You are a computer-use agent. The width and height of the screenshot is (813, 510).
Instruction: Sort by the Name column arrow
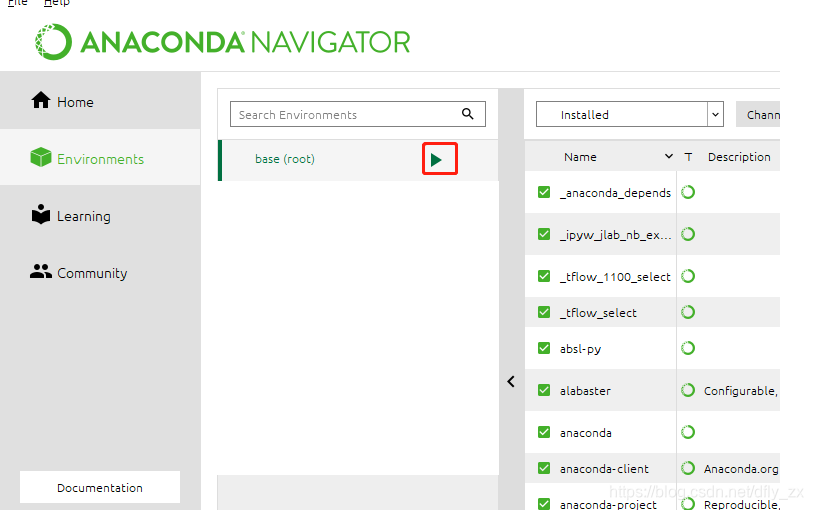669,157
